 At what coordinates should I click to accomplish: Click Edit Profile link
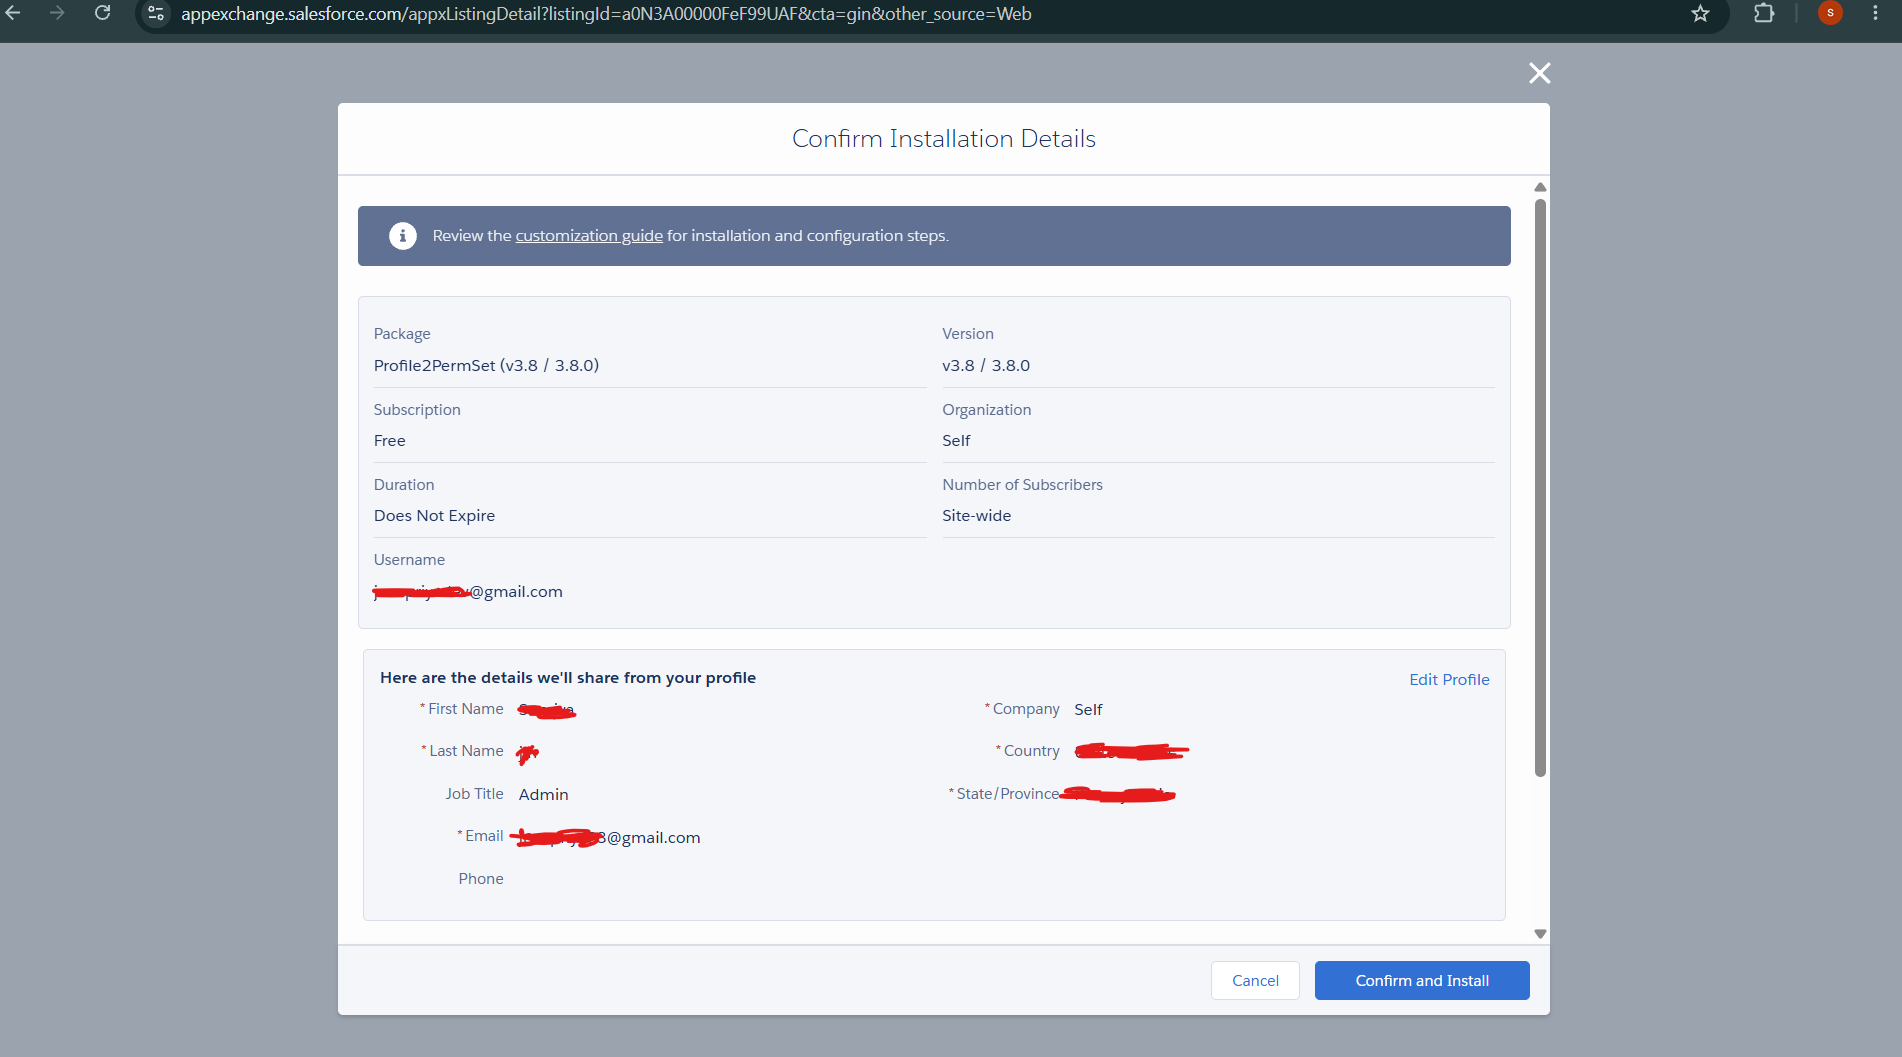[1449, 679]
